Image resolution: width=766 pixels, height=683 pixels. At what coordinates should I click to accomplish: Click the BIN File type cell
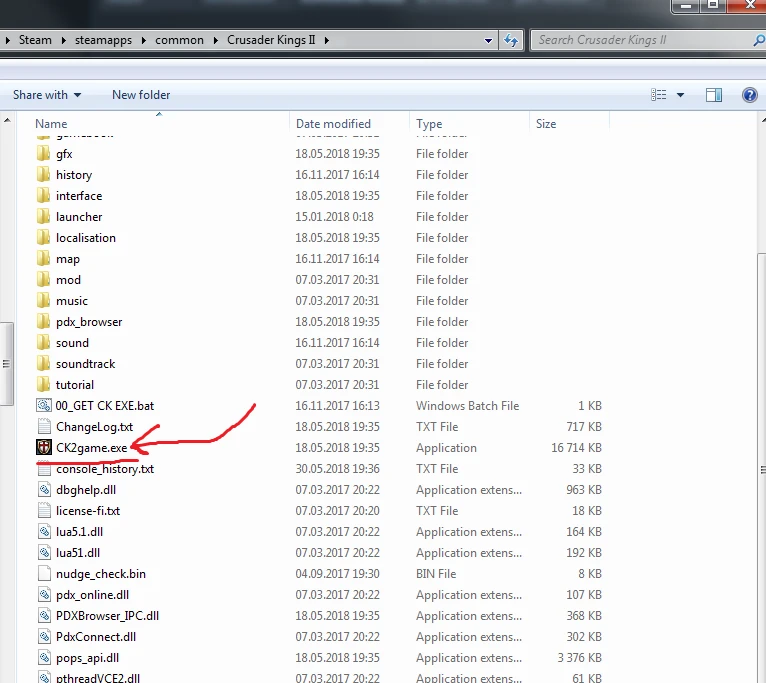point(436,574)
